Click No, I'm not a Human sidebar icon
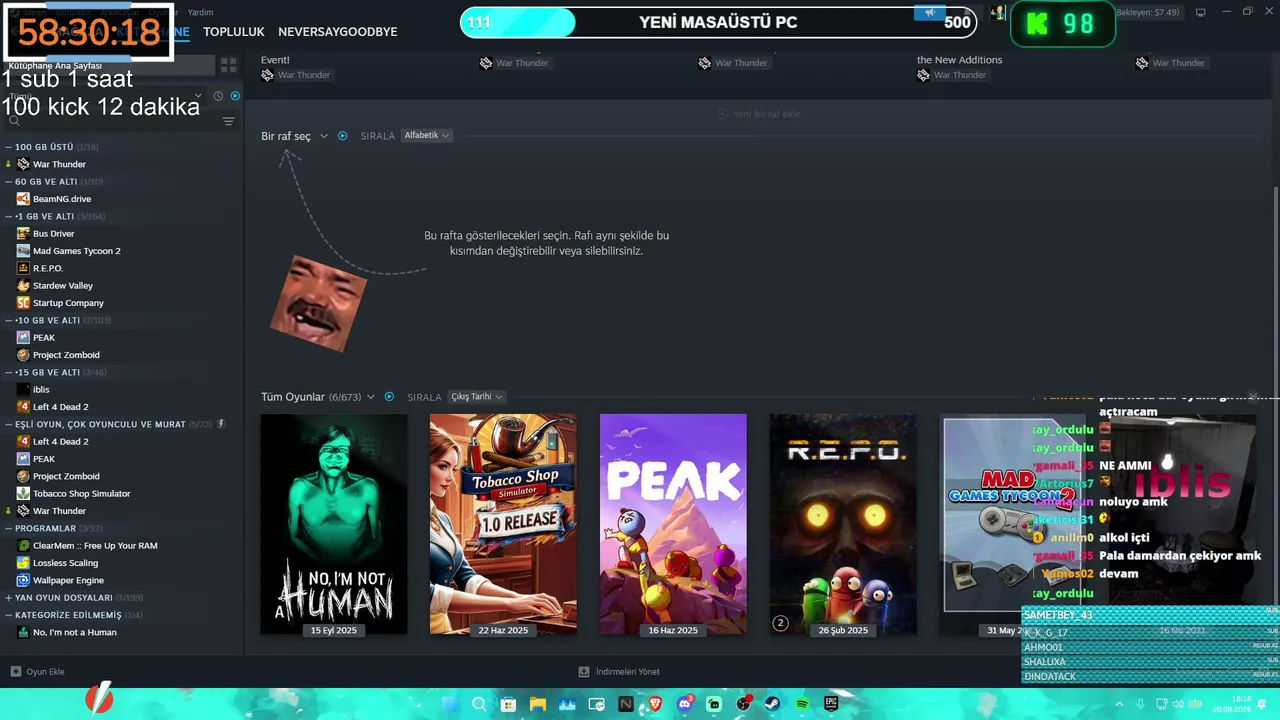Screen dimensions: 1280x720 (x=23, y=632)
